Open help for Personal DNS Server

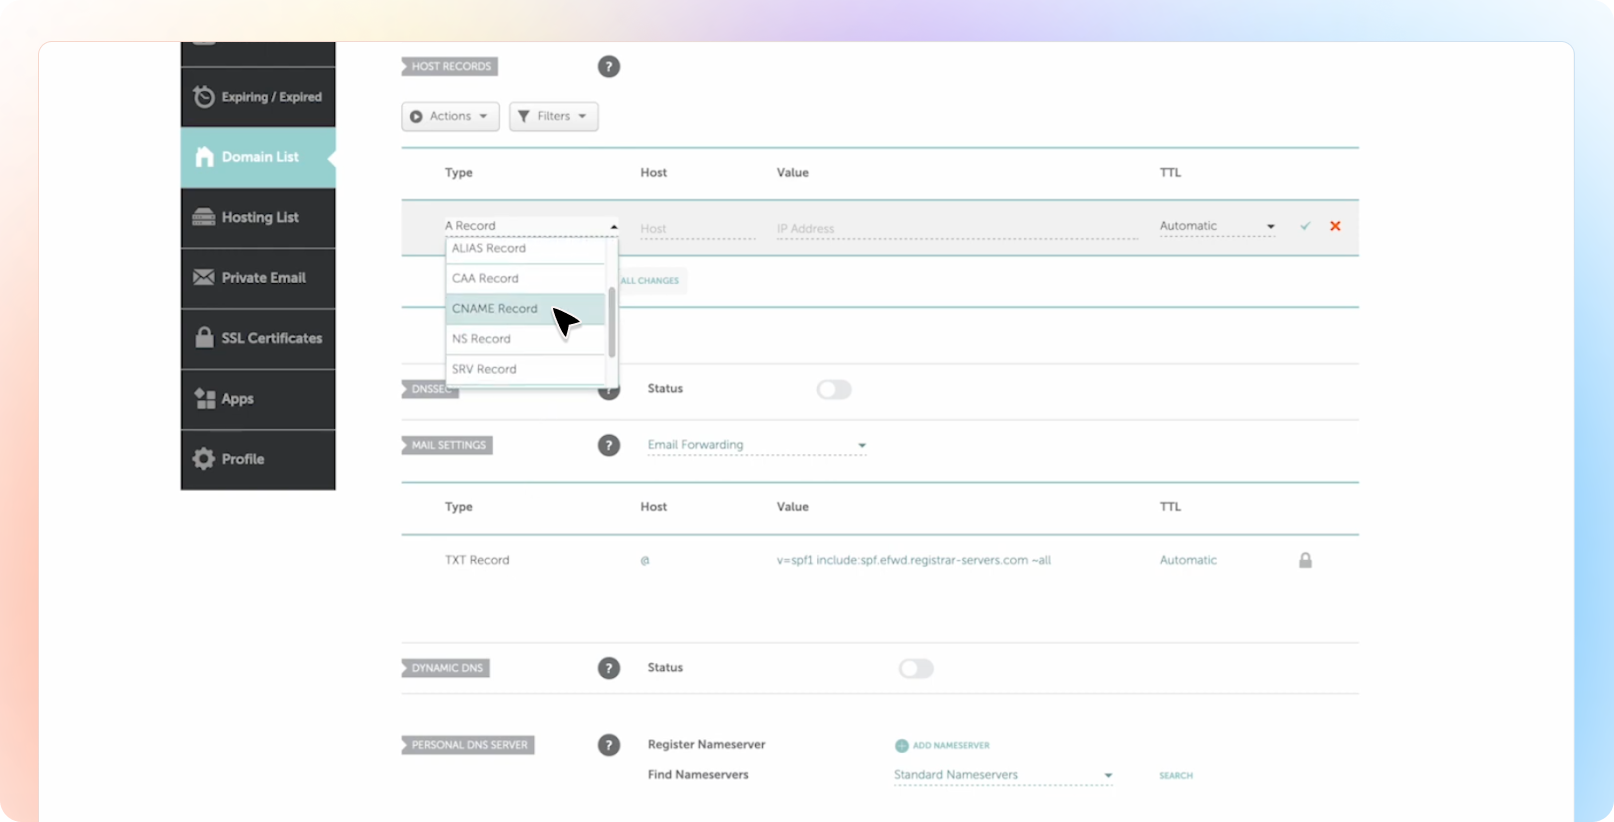(x=609, y=745)
